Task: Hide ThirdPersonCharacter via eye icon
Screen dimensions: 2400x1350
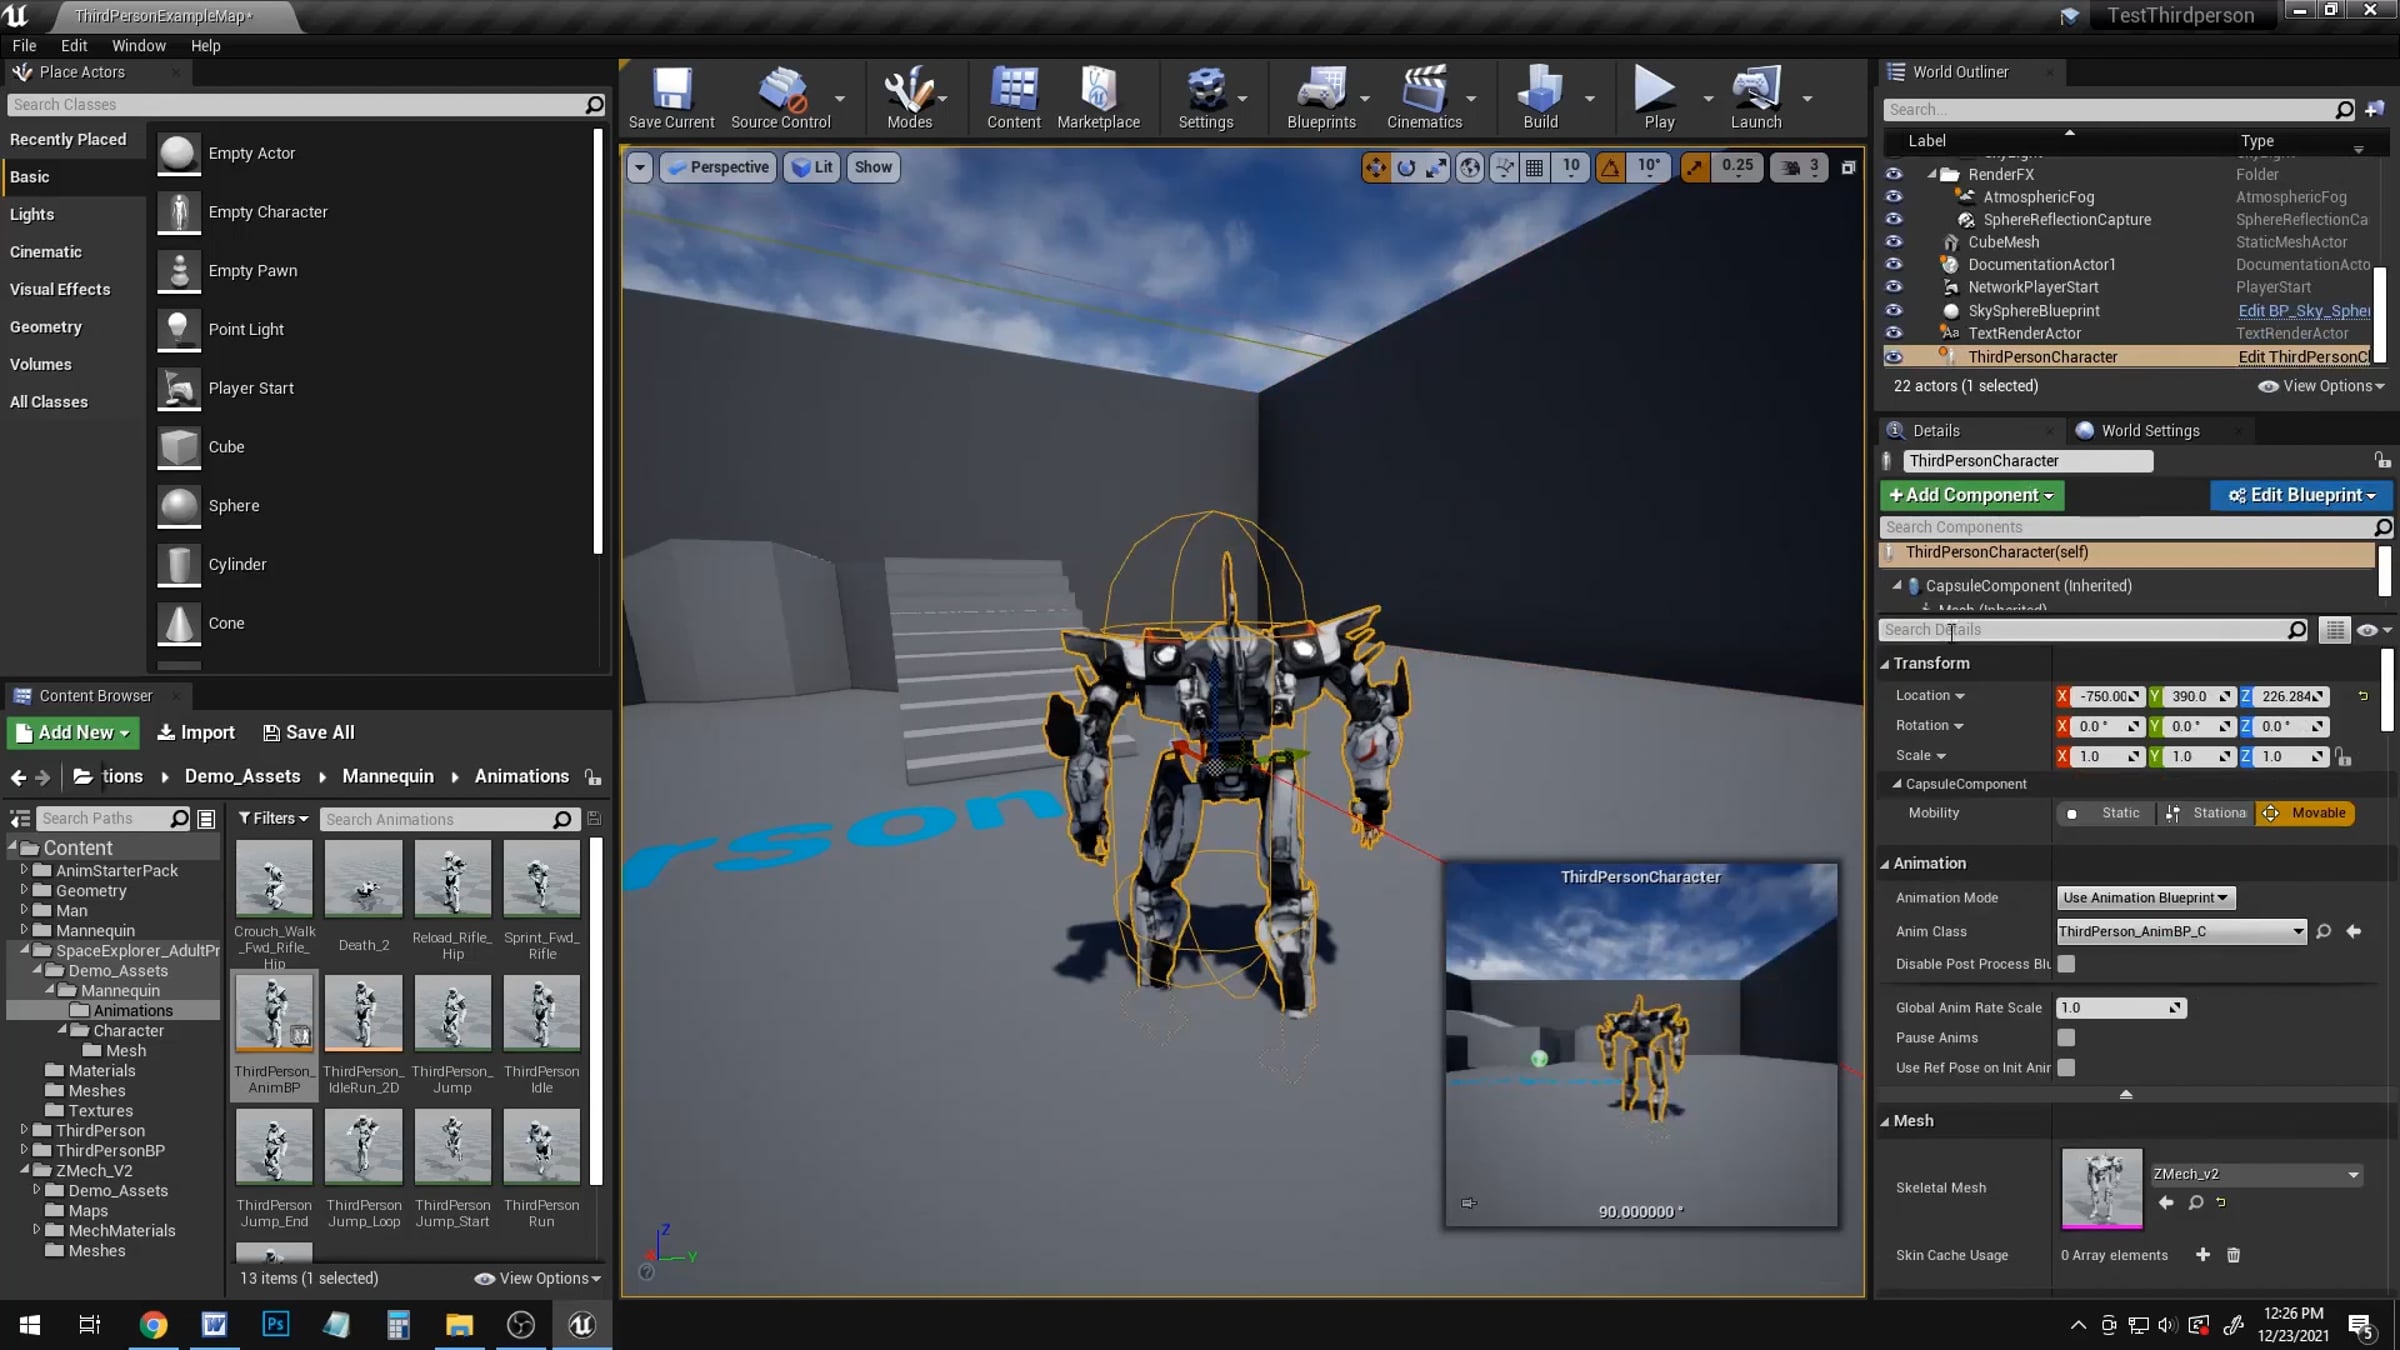Action: (1893, 357)
